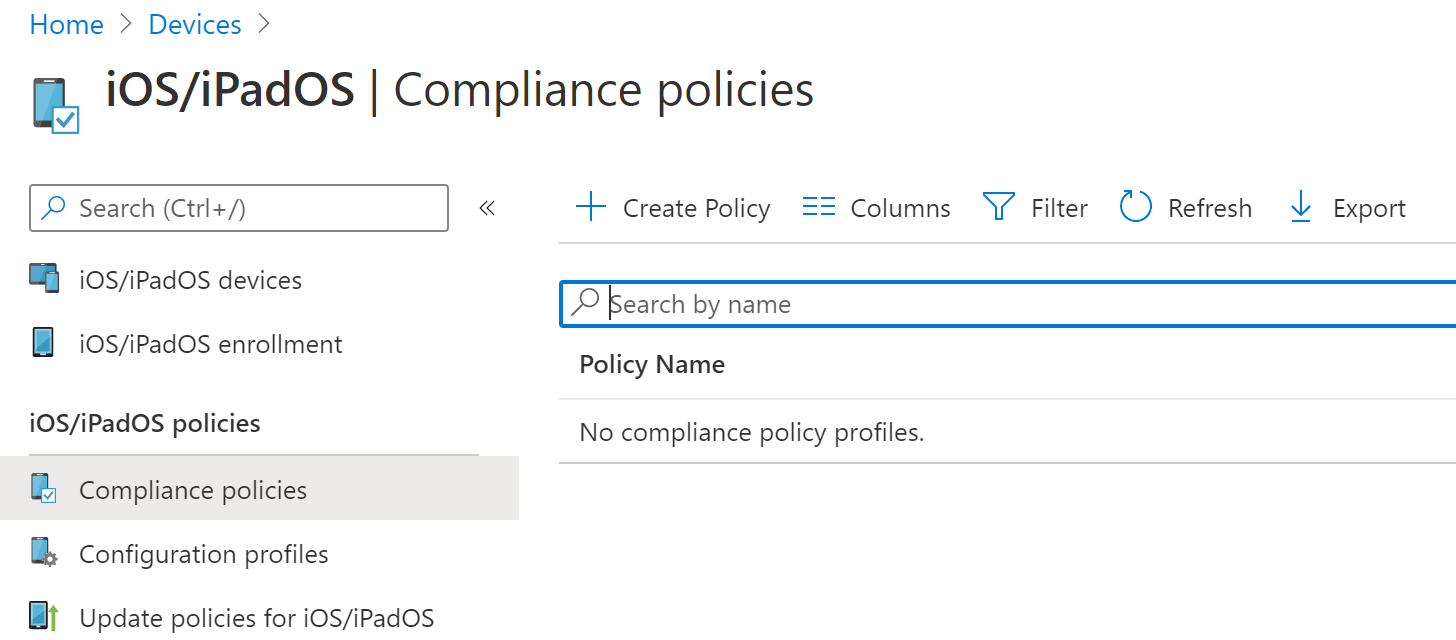Viewport: 1456px width, 640px height.
Task: Sort by the Policy Name column header
Action: pos(652,364)
